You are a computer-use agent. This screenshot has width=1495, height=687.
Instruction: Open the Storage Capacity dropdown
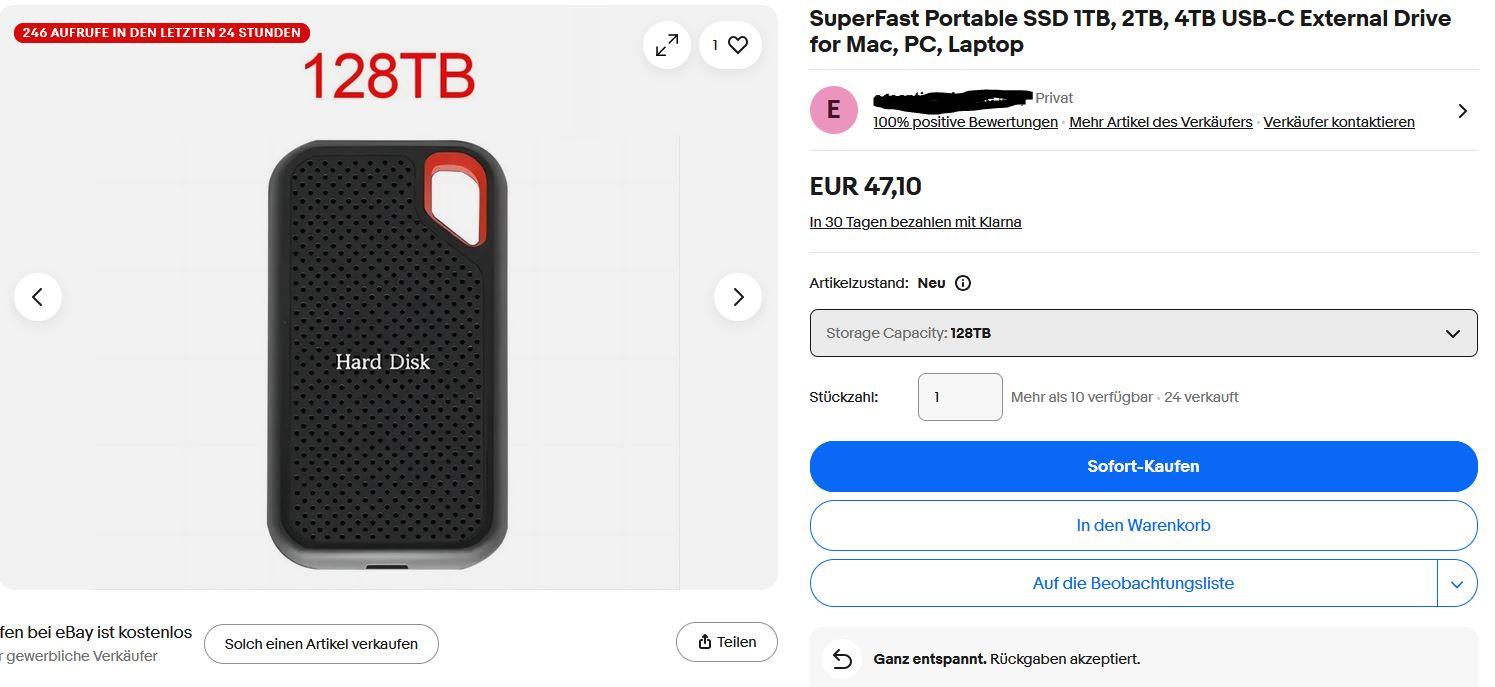[x=1143, y=332]
